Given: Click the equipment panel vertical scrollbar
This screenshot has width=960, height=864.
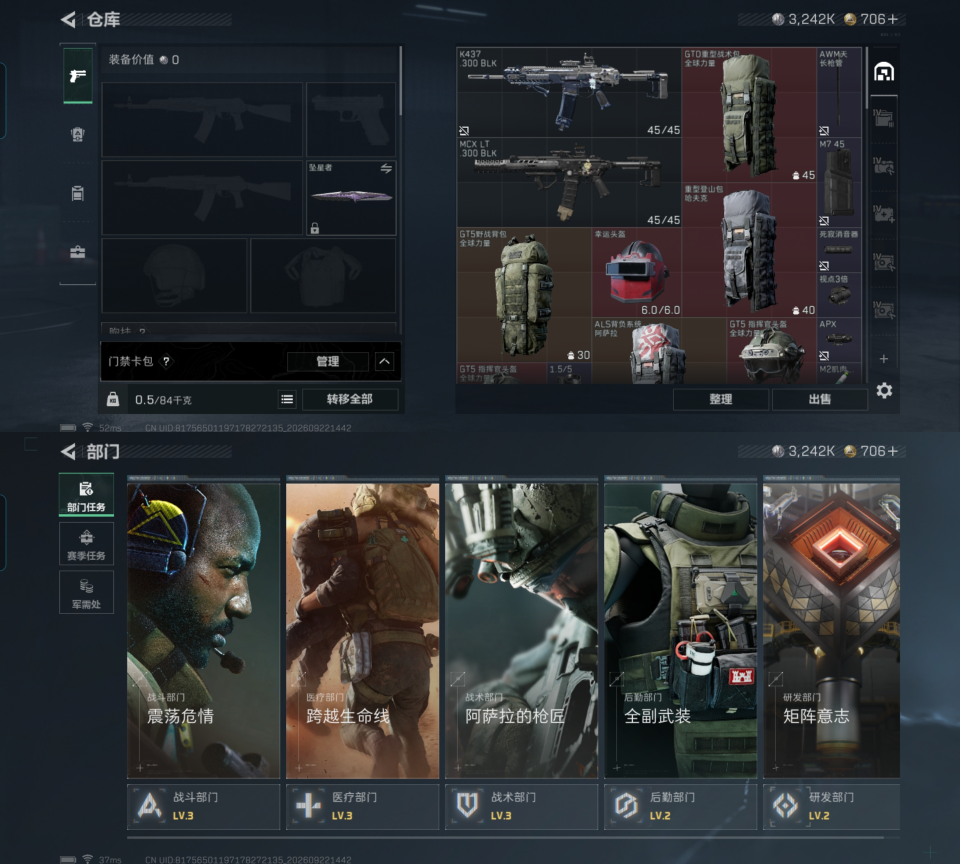Looking at the screenshot, I should pyautogui.click(x=400, y=82).
